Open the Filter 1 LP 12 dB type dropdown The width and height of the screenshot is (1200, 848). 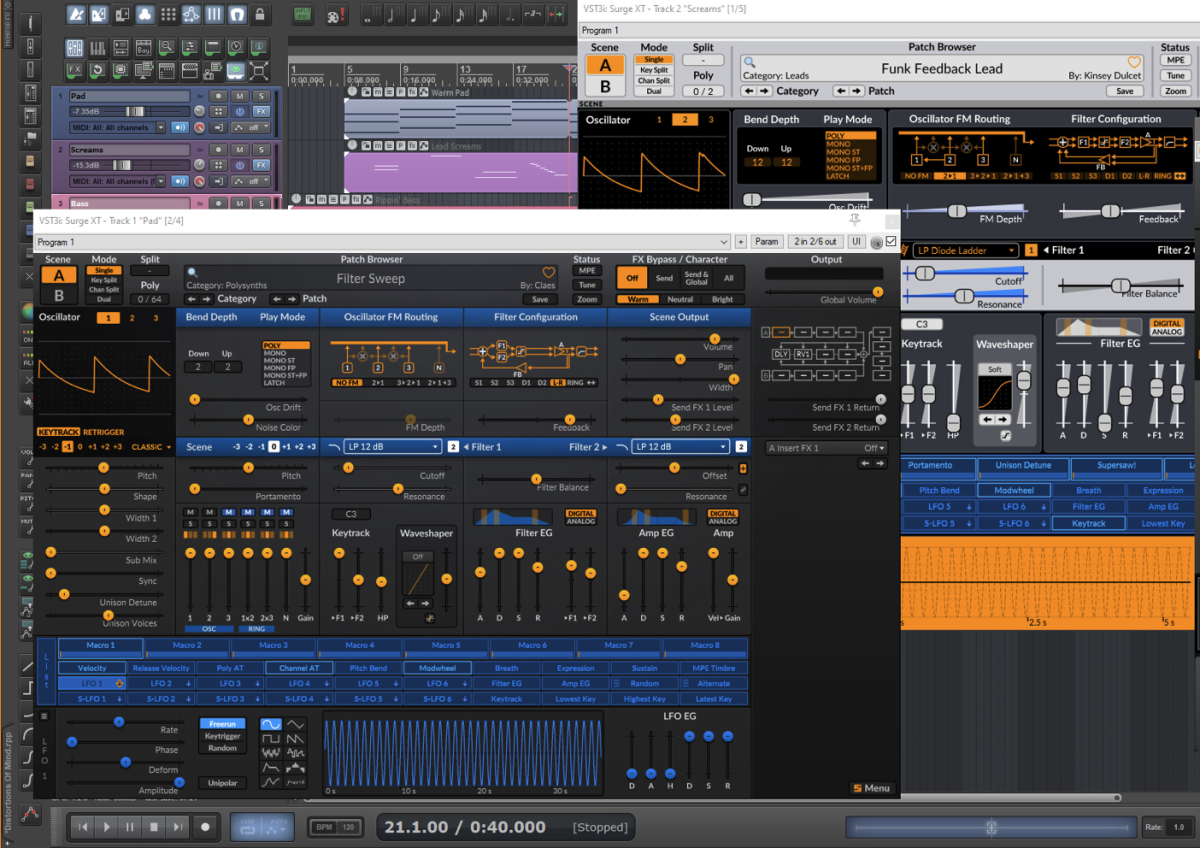392,447
